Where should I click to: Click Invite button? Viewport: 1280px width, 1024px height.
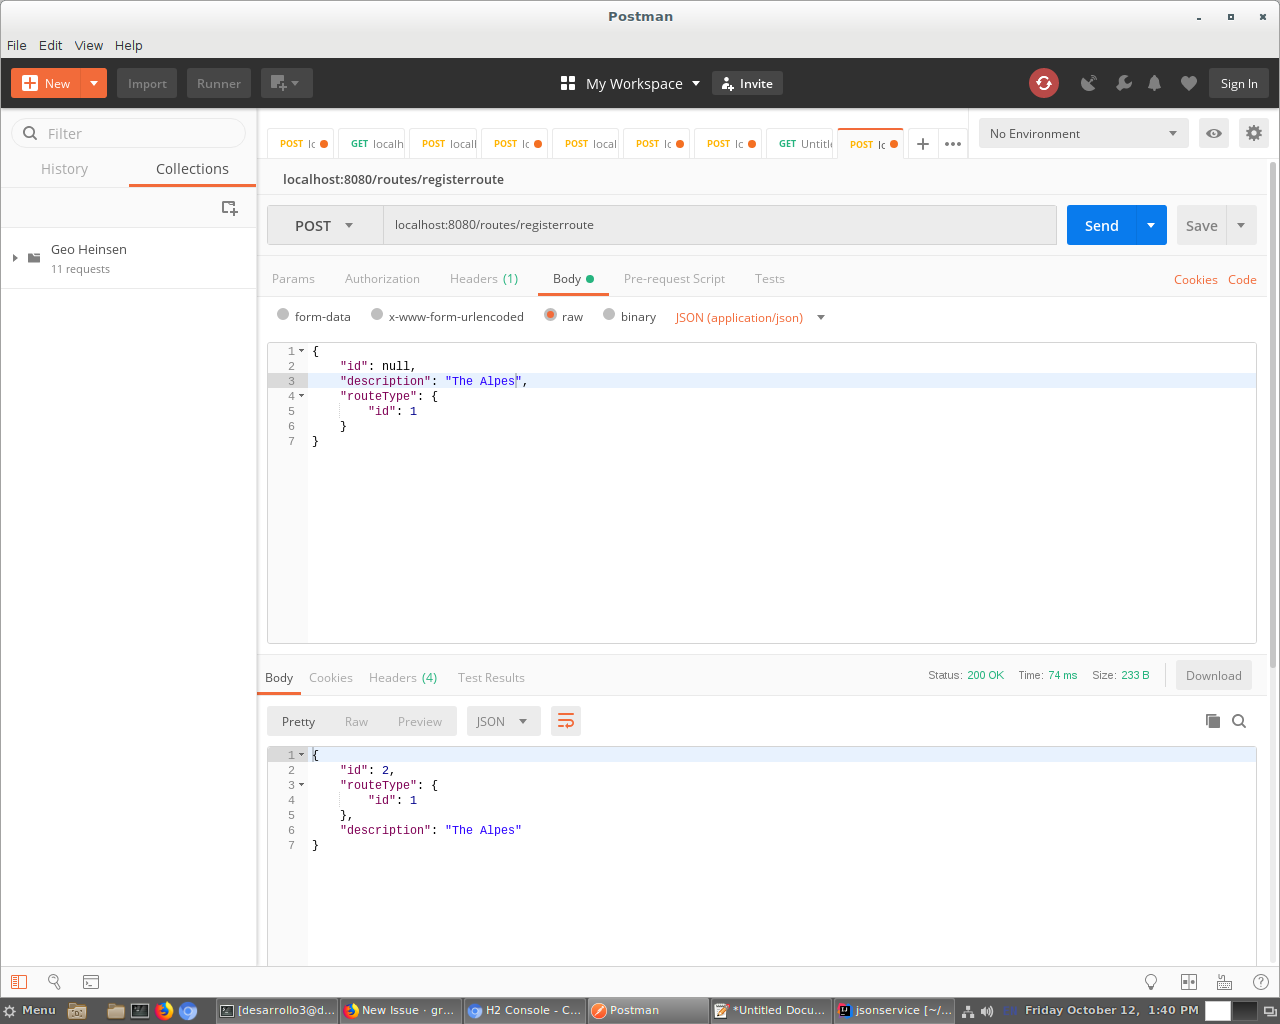point(747,83)
